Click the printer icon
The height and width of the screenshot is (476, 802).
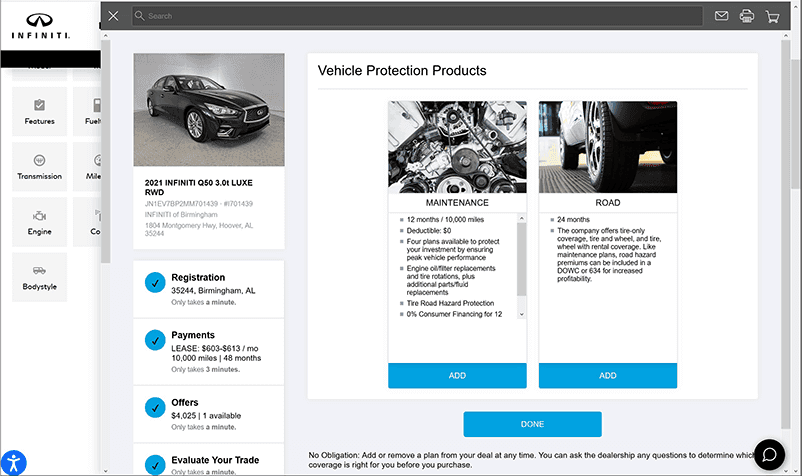(747, 16)
